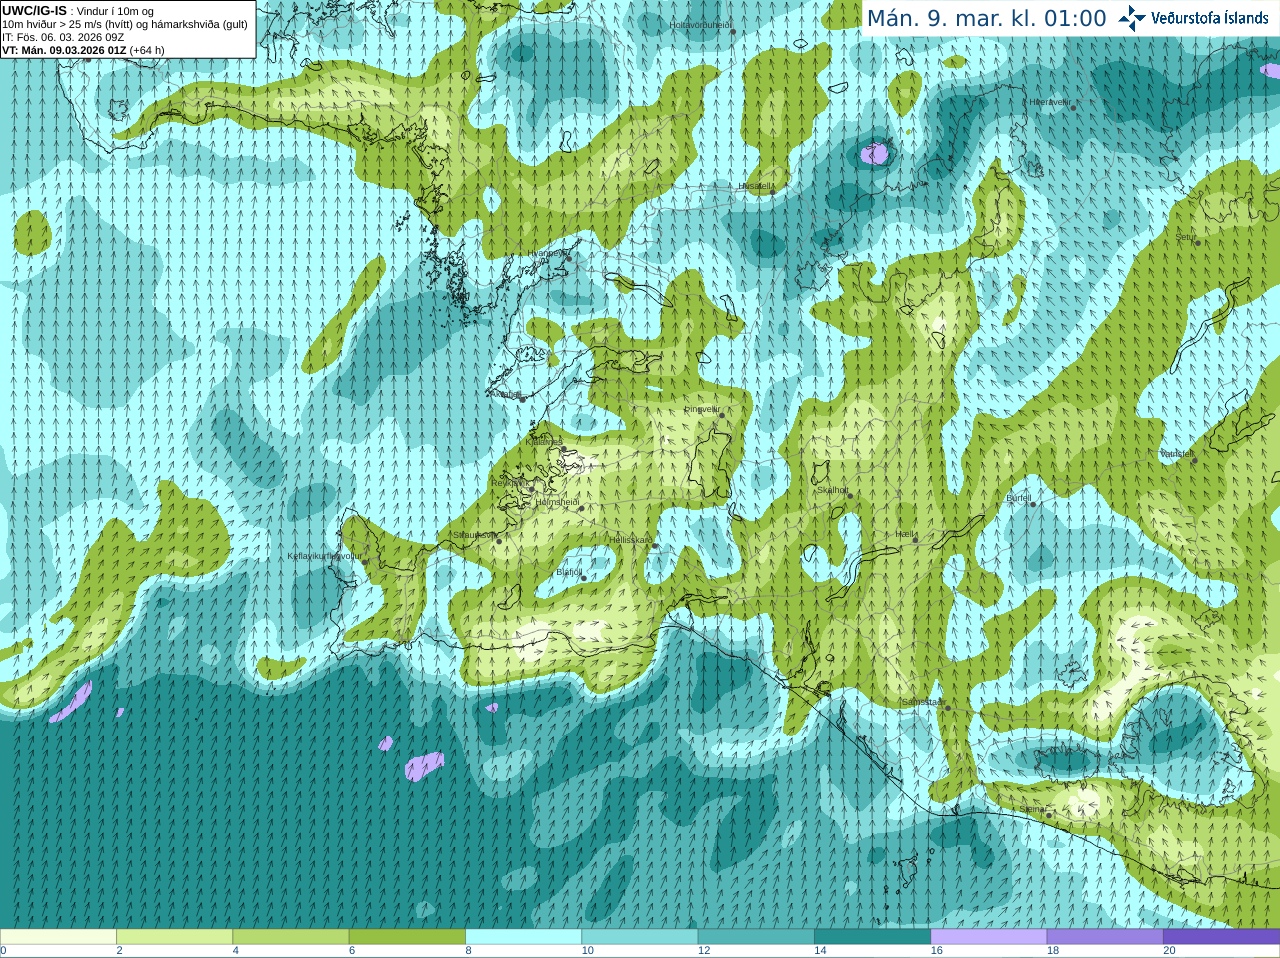Click the Skálholt station label
Screen dimensions: 1280x958
click(833, 490)
